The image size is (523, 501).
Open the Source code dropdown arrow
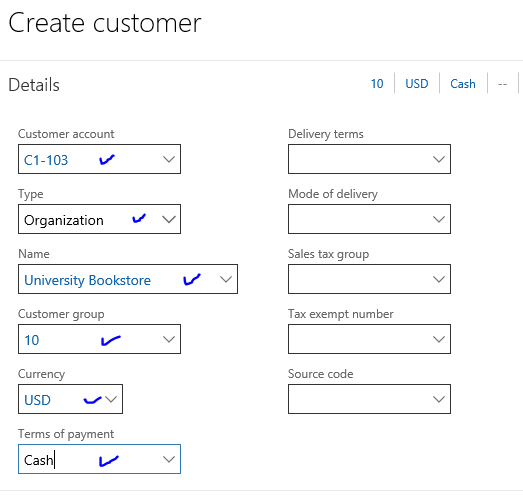(x=439, y=399)
